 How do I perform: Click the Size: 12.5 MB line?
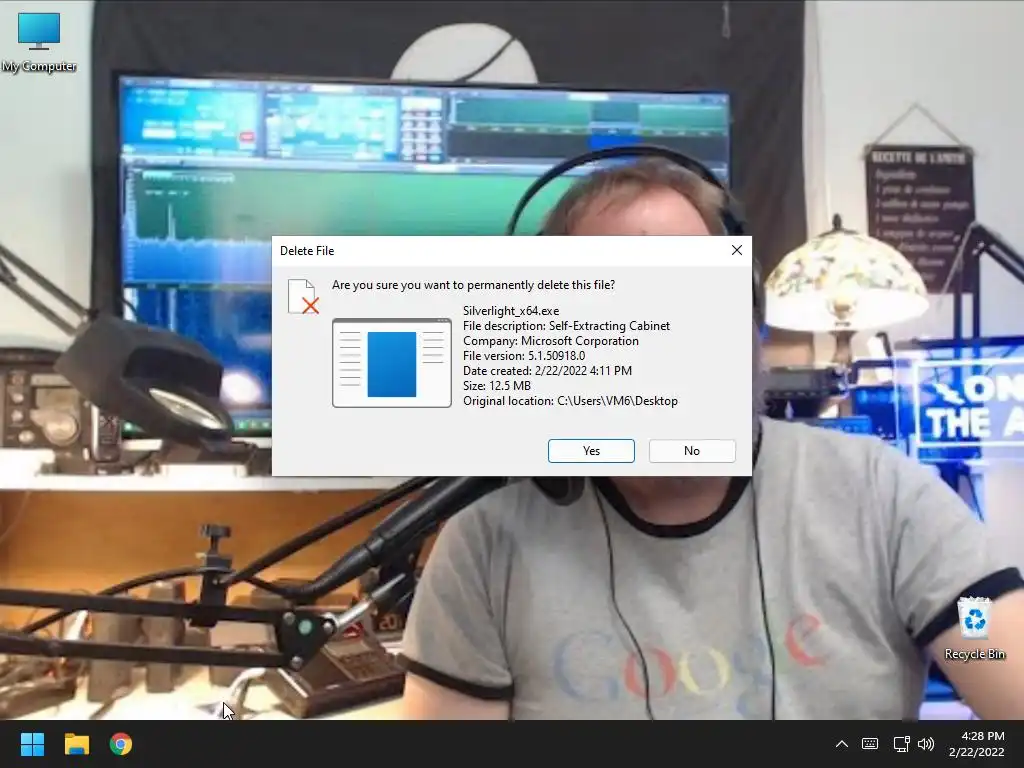coord(497,386)
